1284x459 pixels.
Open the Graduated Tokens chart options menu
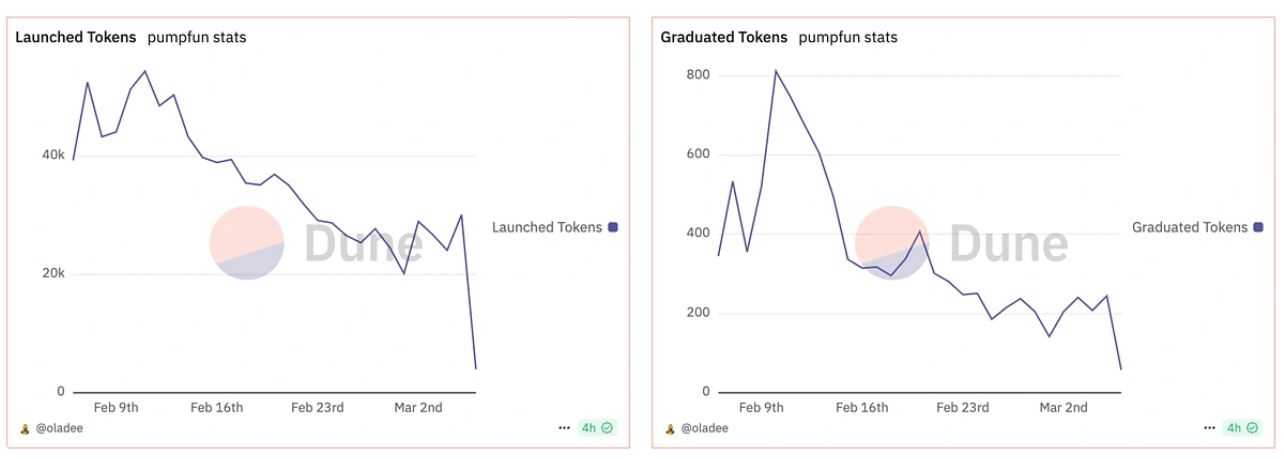1210,428
